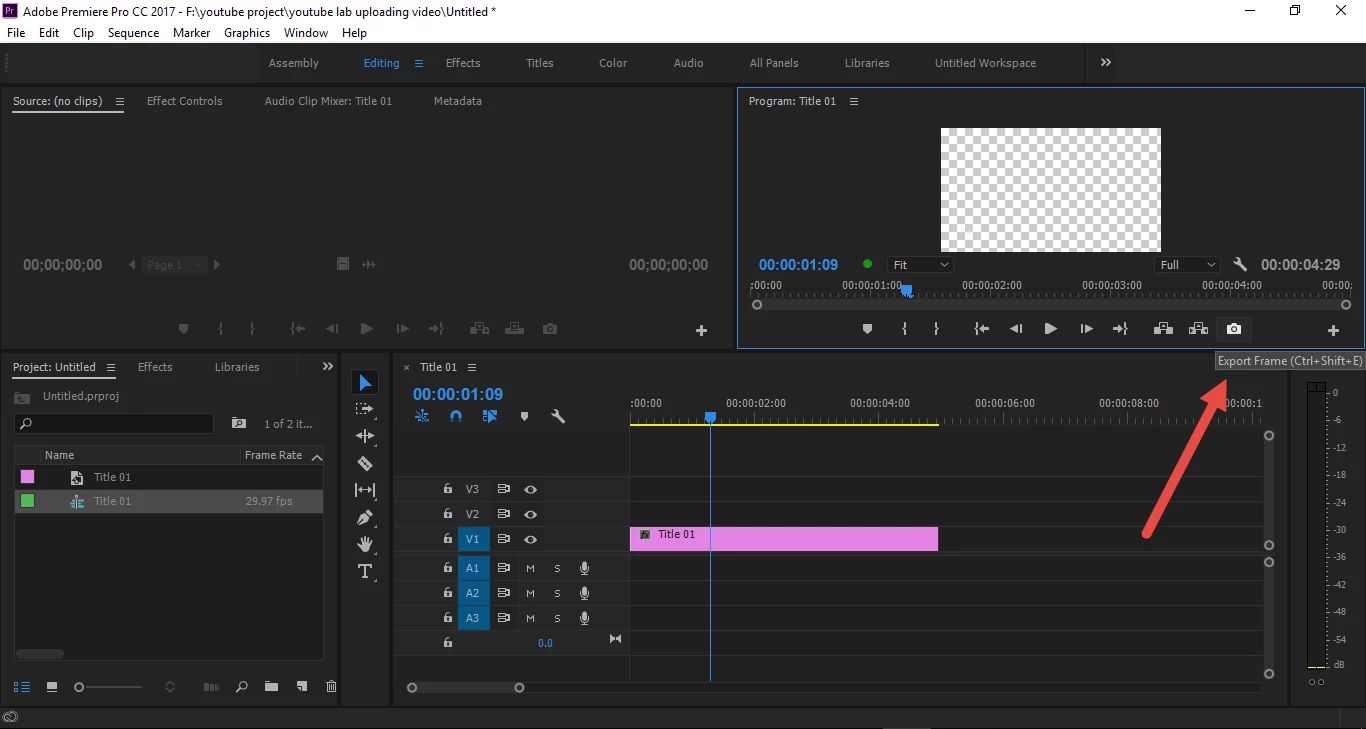Image resolution: width=1366 pixels, height=729 pixels.
Task: Open the Graphics menu
Action: 247,33
